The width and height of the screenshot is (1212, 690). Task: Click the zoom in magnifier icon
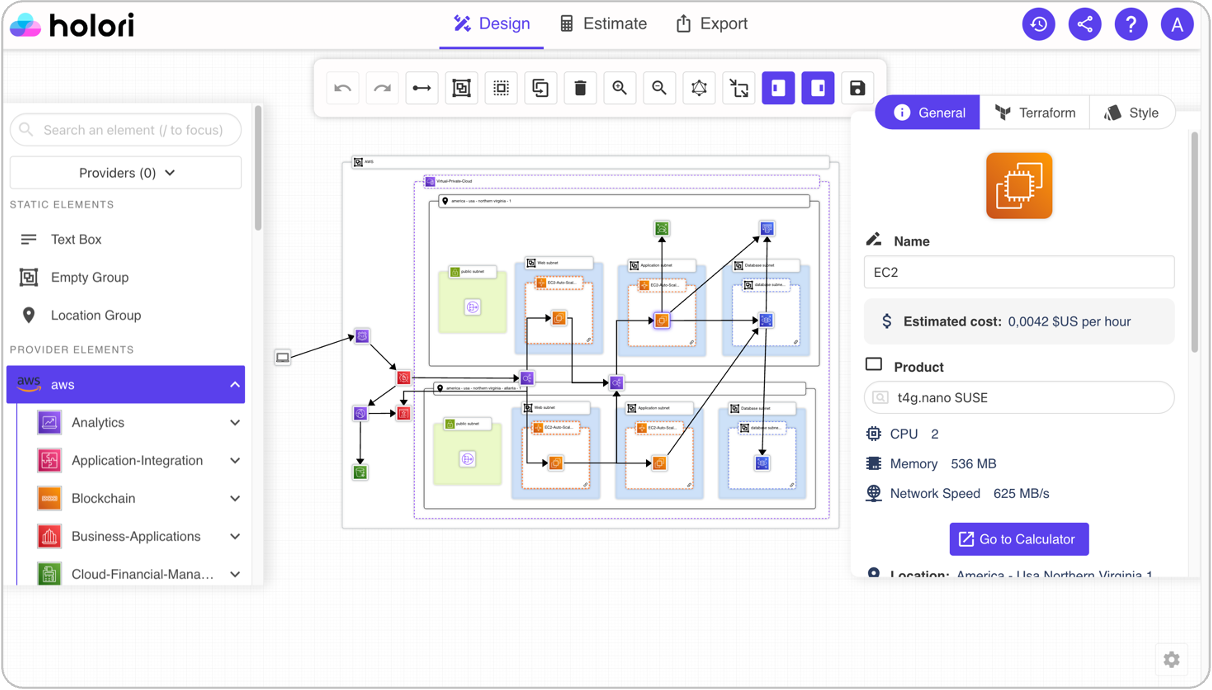620,88
